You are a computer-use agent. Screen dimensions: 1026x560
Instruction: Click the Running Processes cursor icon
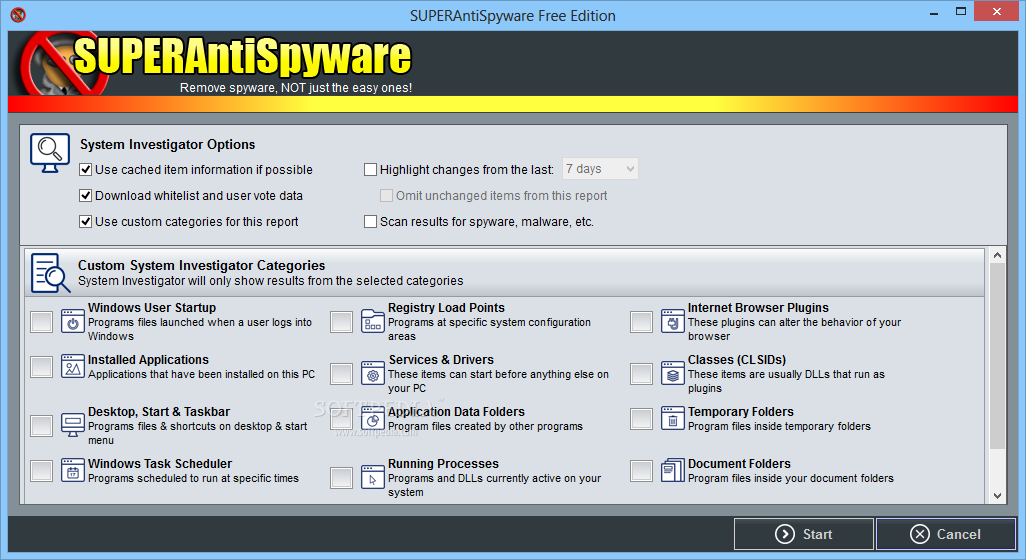[x=372, y=478]
